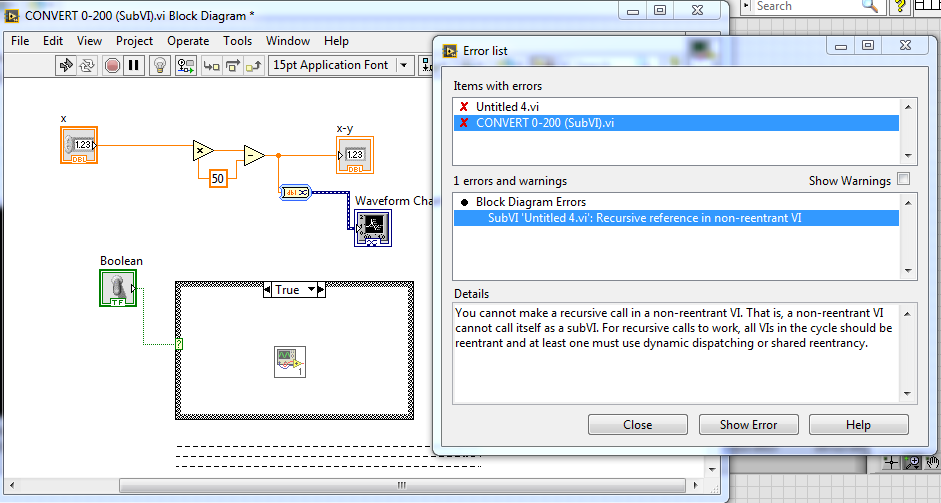Select the Waveform Chart terminal
Viewport: 941px width, 503px height.
373,228
